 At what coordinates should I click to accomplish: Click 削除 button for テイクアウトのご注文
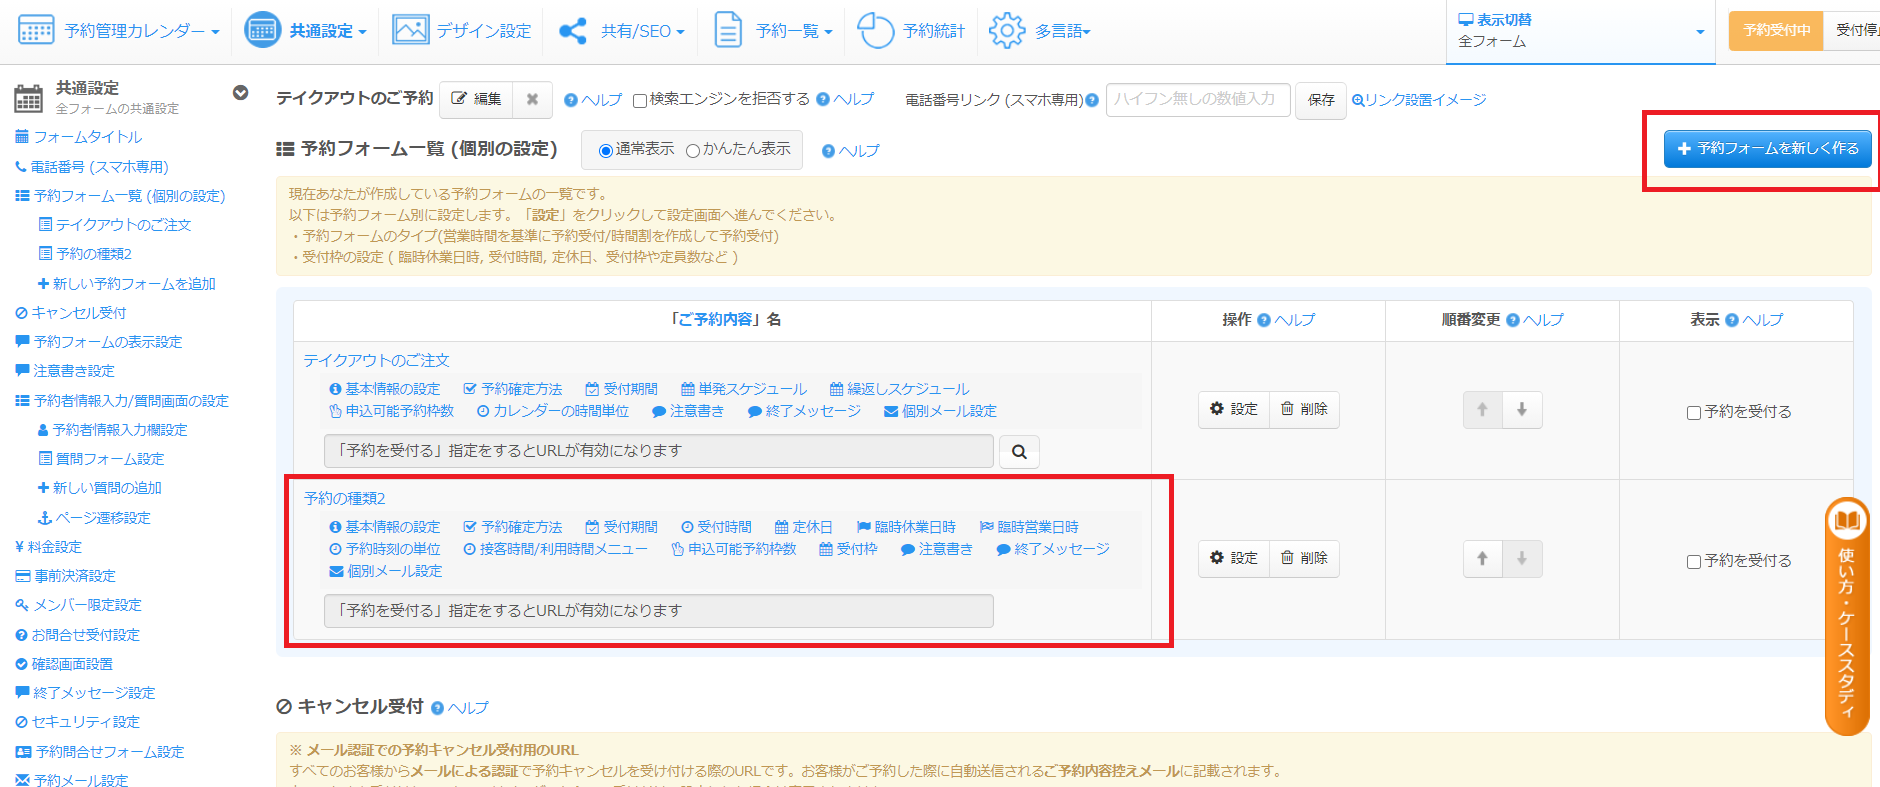(x=1304, y=409)
